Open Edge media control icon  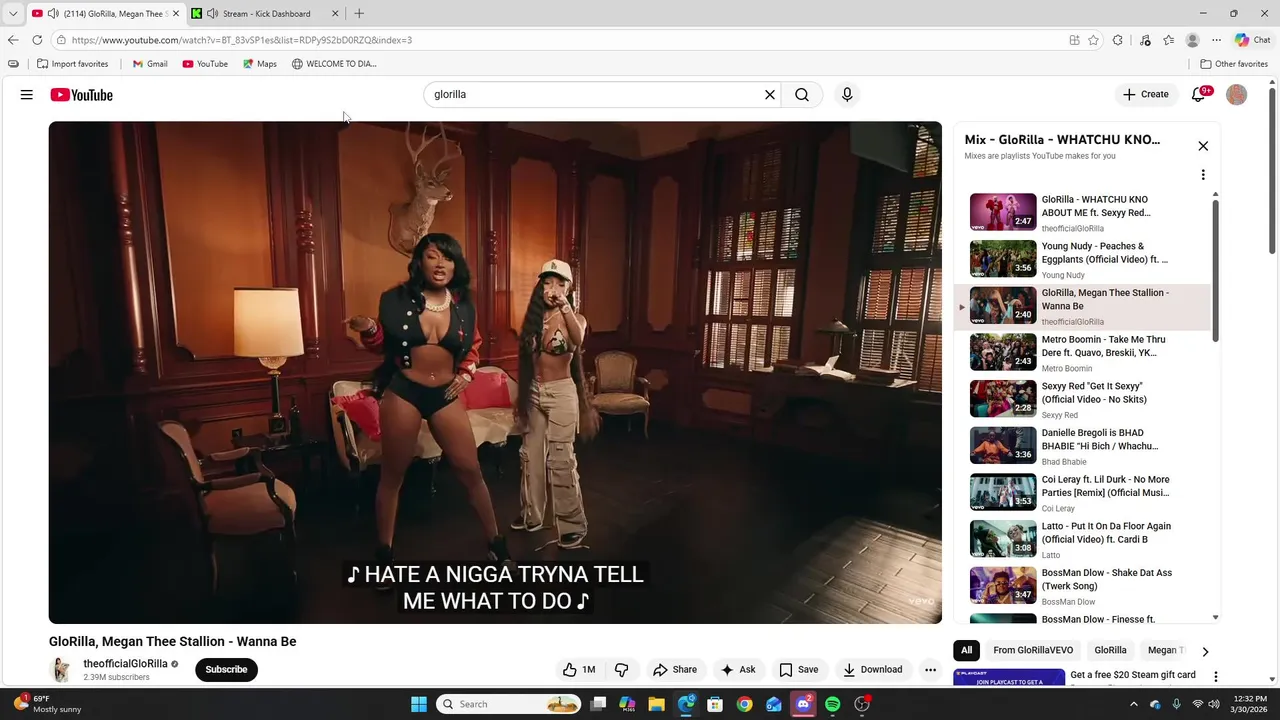pyautogui.click(x=1145, y=40)
